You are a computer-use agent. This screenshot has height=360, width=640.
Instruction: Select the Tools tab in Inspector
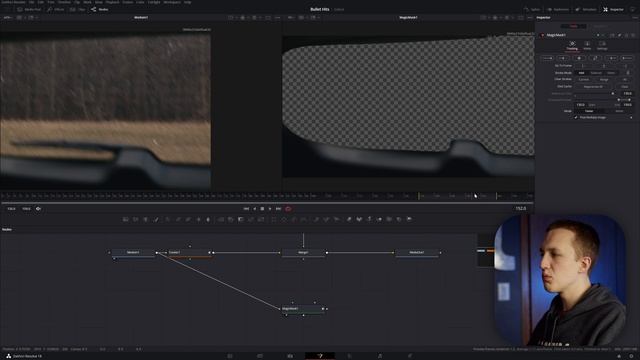point(573,26)
